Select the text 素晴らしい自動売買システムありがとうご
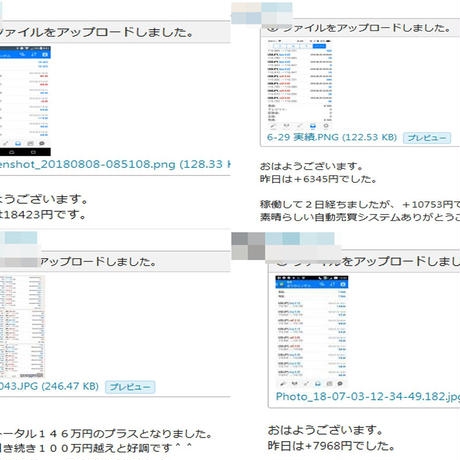The width and height of the screenshot is (460, 460). point(360,217)
